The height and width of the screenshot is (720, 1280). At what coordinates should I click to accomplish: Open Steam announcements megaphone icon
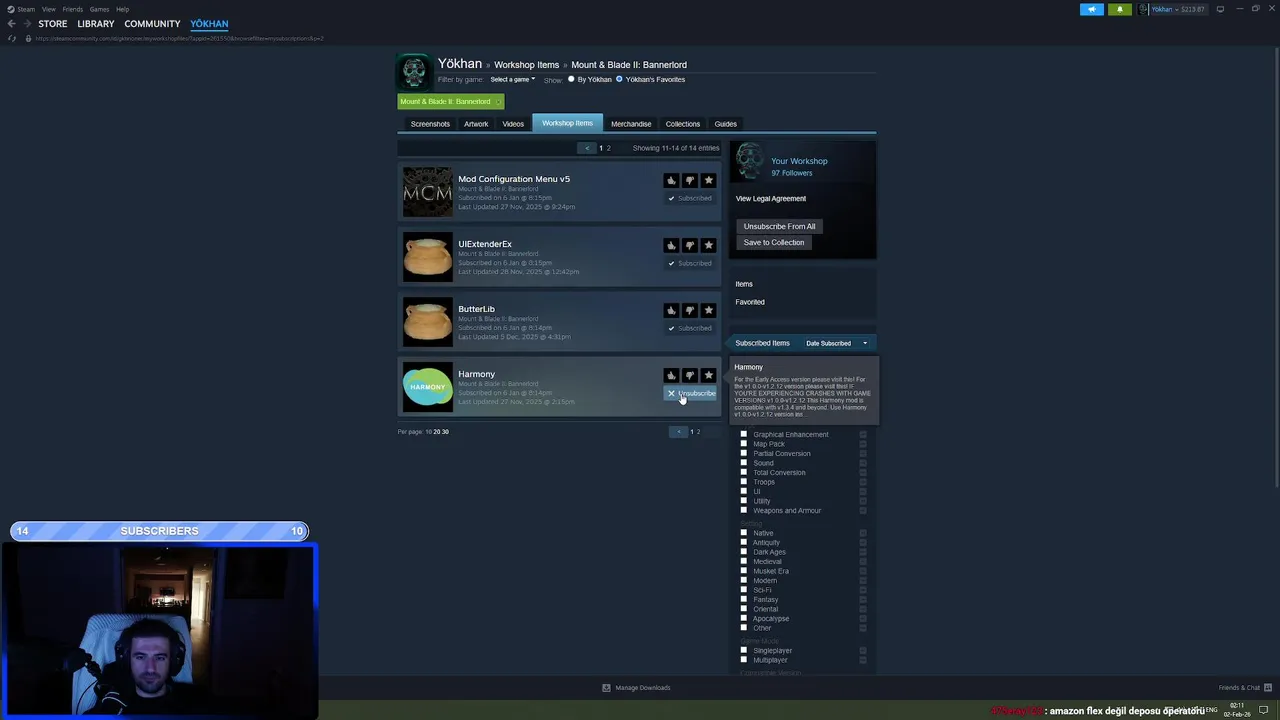point(1092,9)
